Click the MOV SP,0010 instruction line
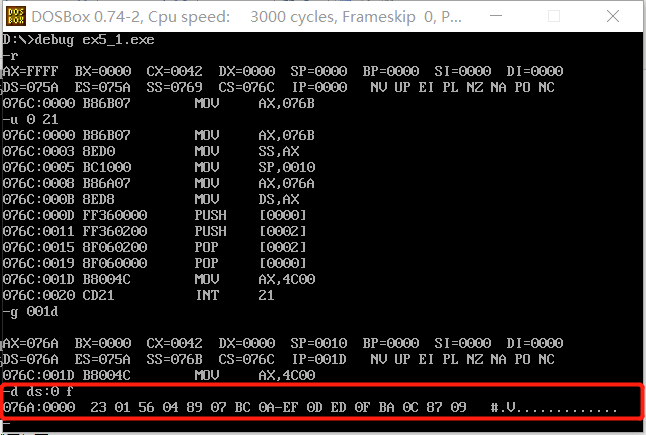Image resolution: width=646 pixels, height=435 pixels. point(159,167)
